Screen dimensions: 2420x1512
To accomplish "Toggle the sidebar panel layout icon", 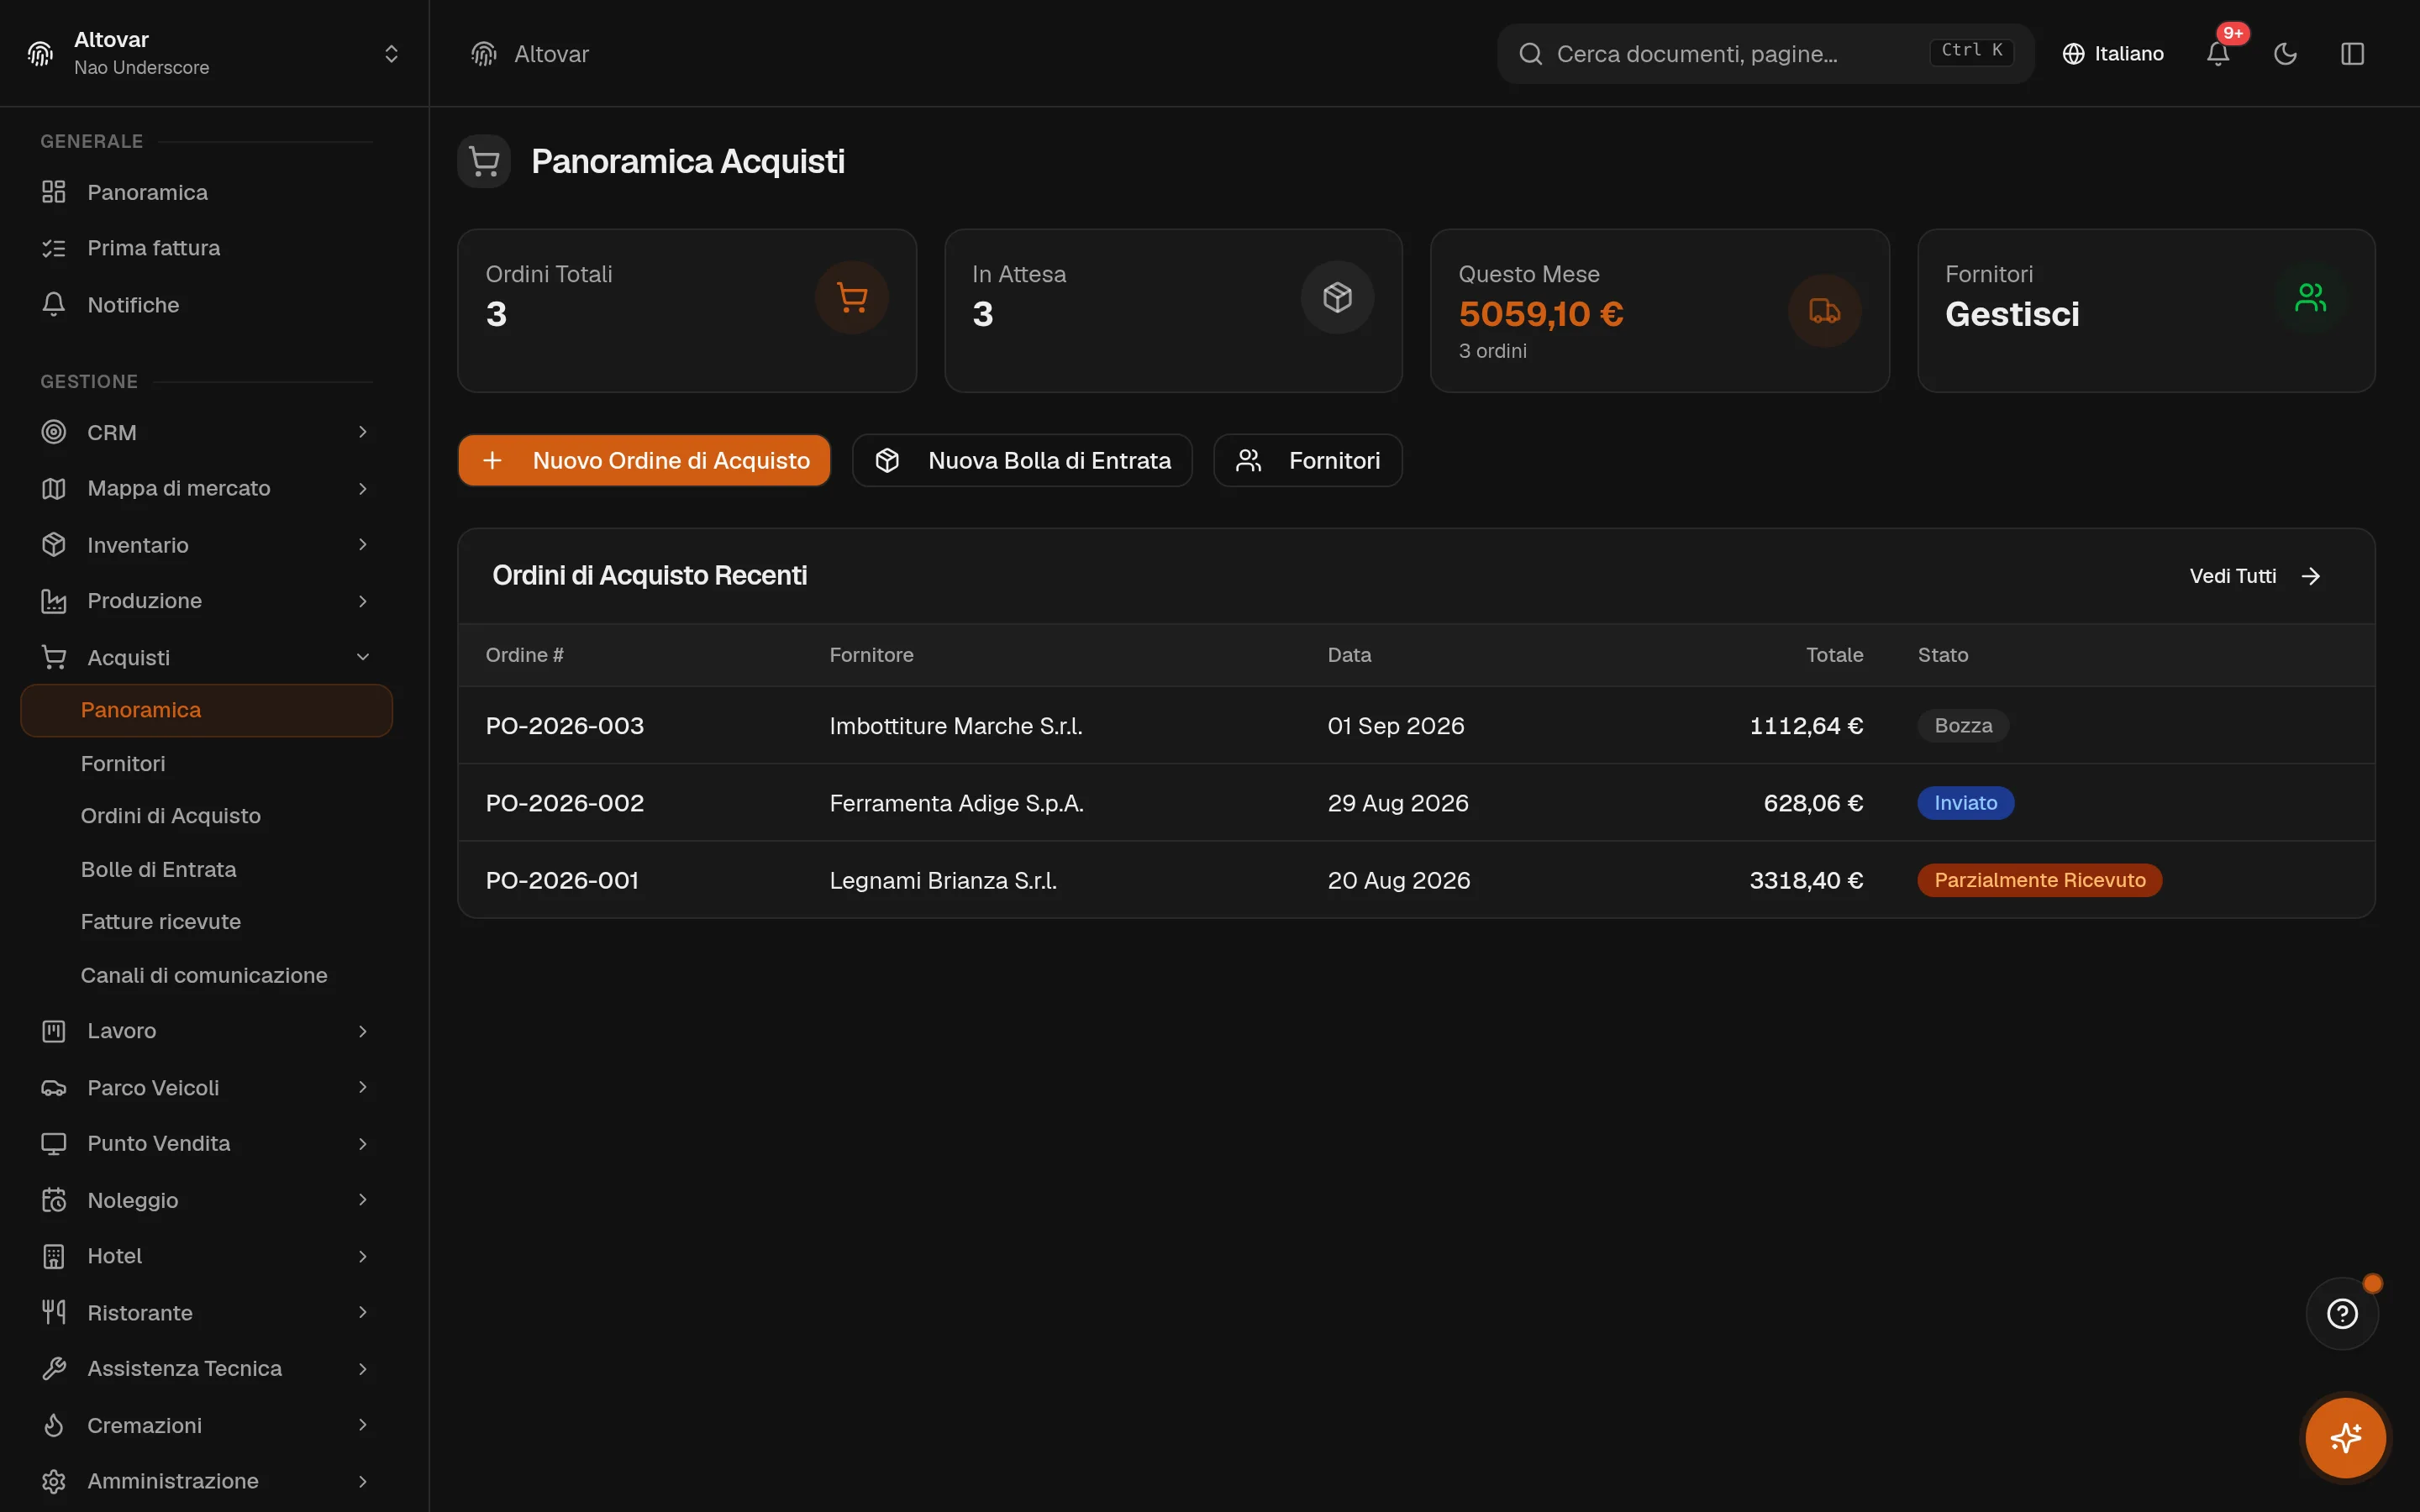I will point(2352,54).
